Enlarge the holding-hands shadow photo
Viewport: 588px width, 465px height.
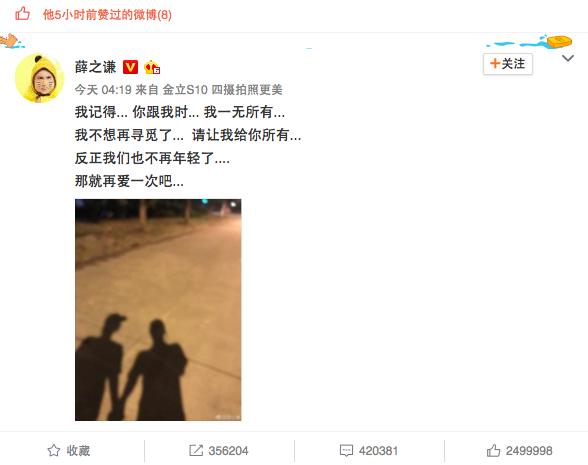[158, 310]
